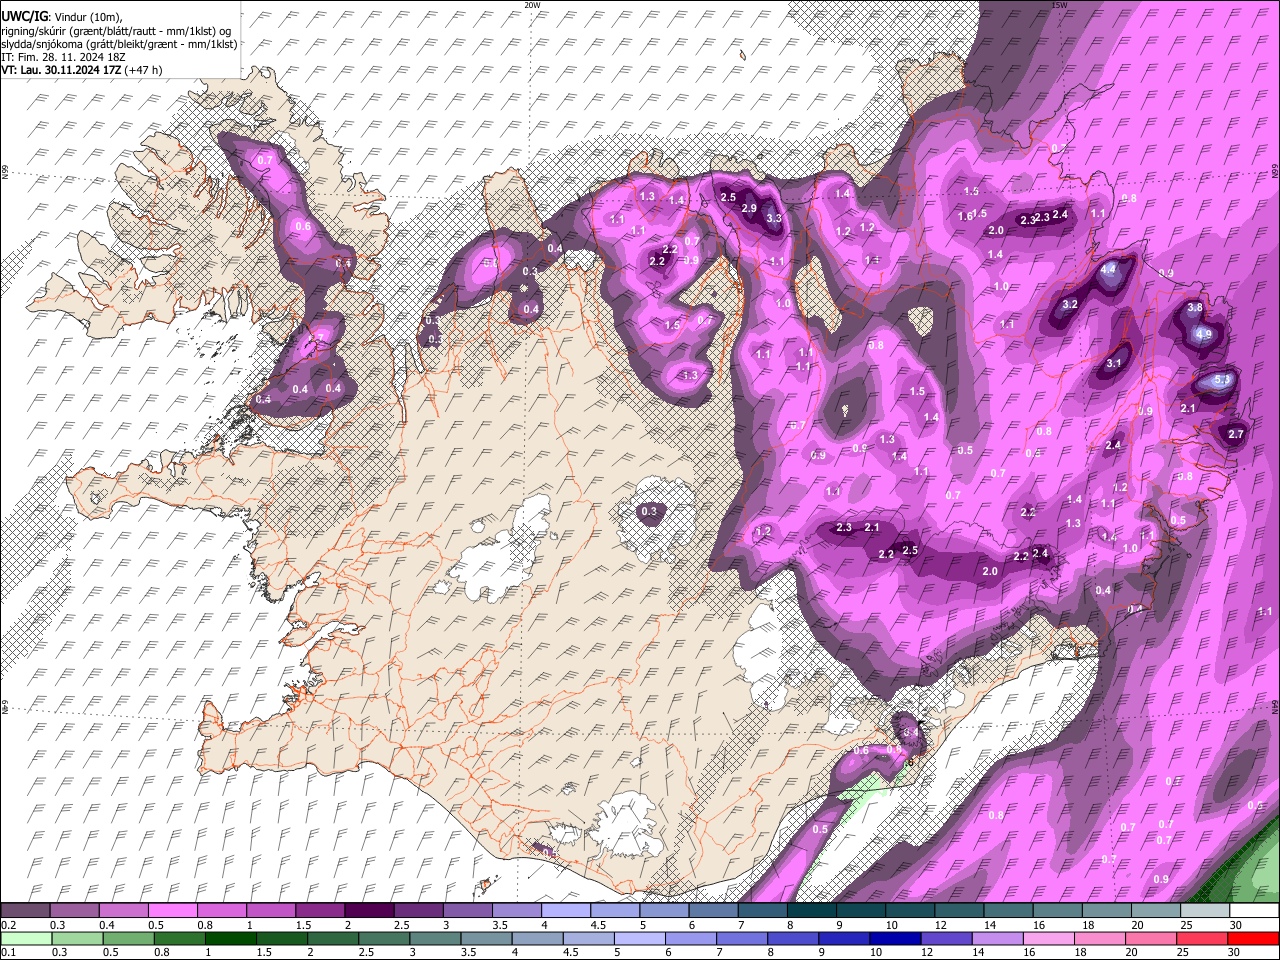
Task: Click the 5.3 precipitation value on the map
Action: [x=1222, y=380]
